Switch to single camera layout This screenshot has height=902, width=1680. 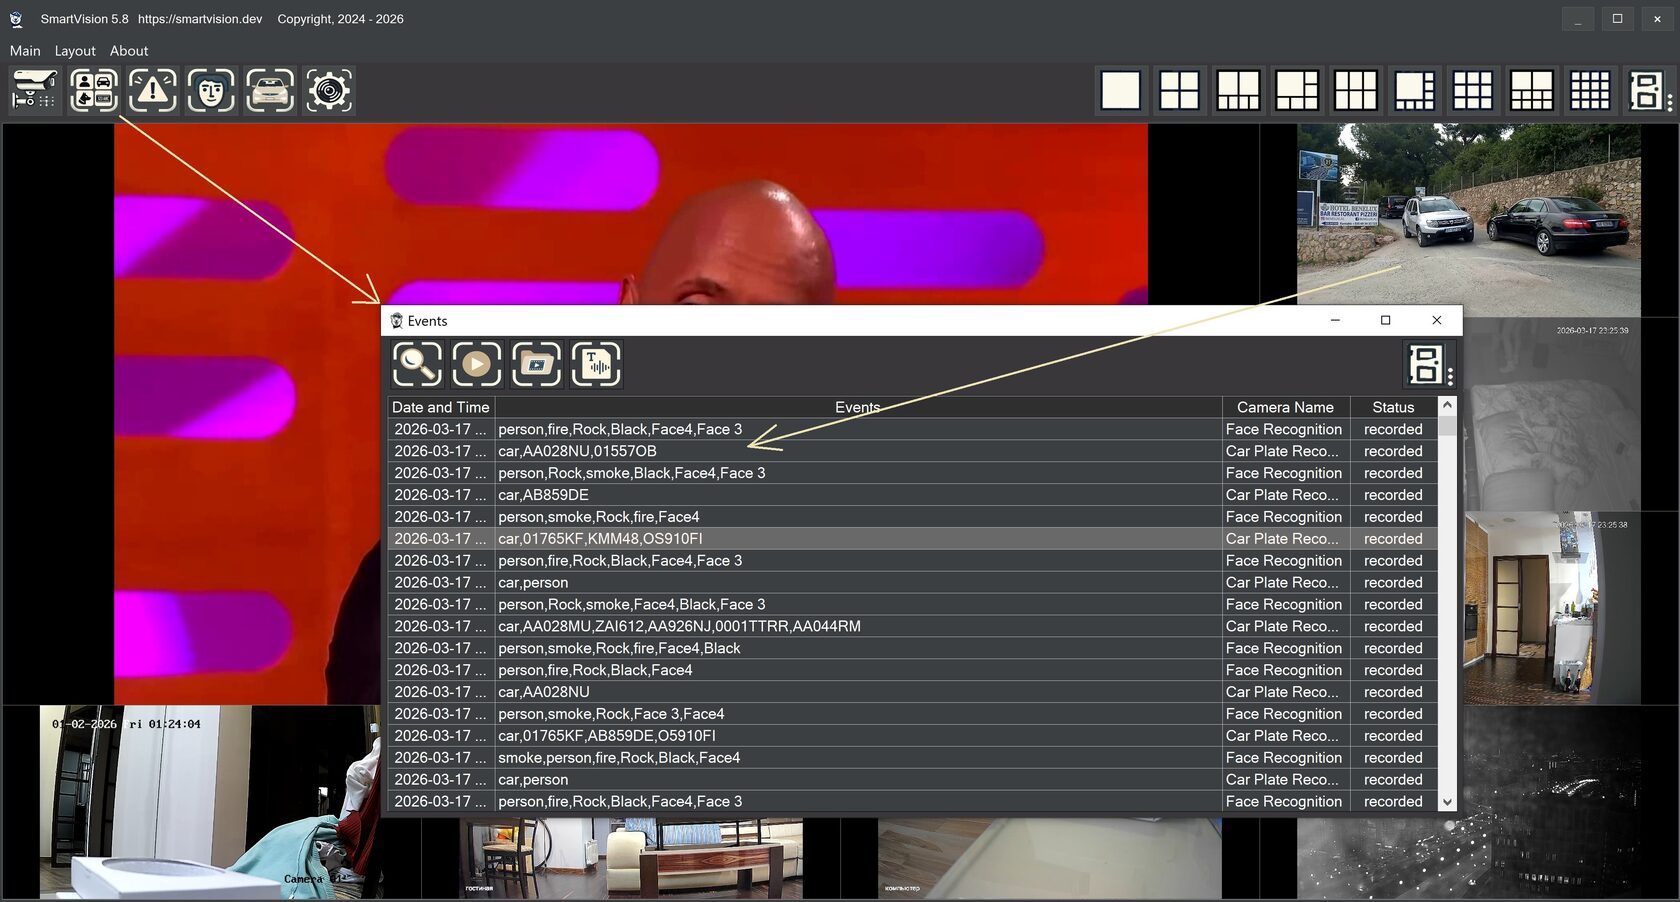(1121, 90)
